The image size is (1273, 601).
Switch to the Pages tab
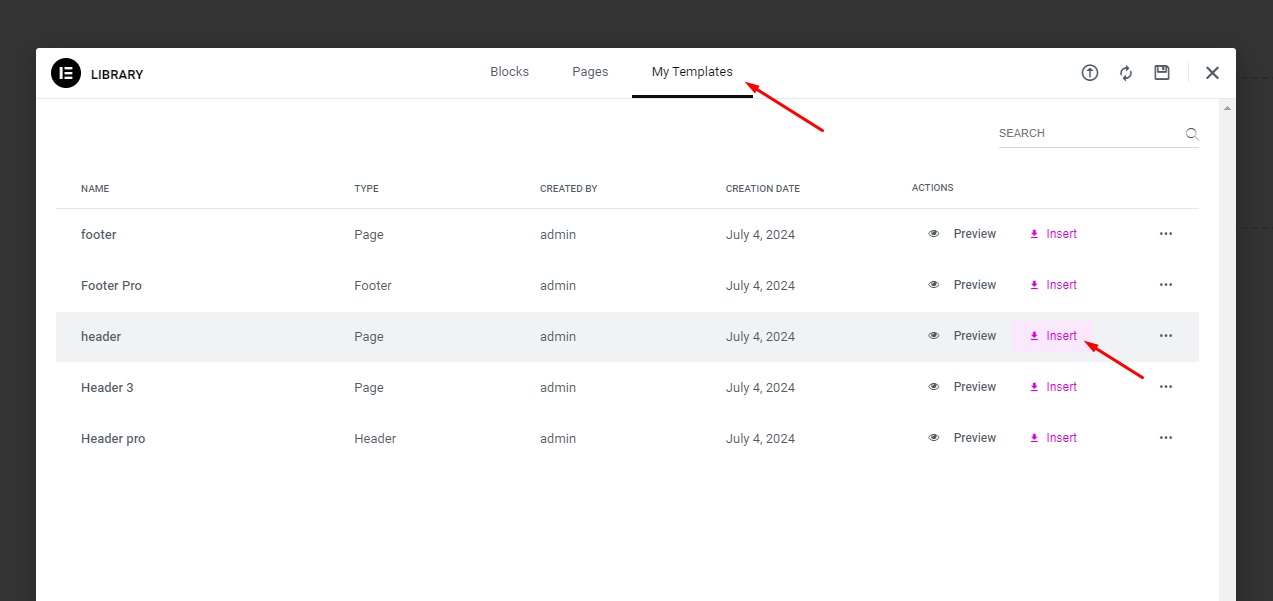[590, 72]
